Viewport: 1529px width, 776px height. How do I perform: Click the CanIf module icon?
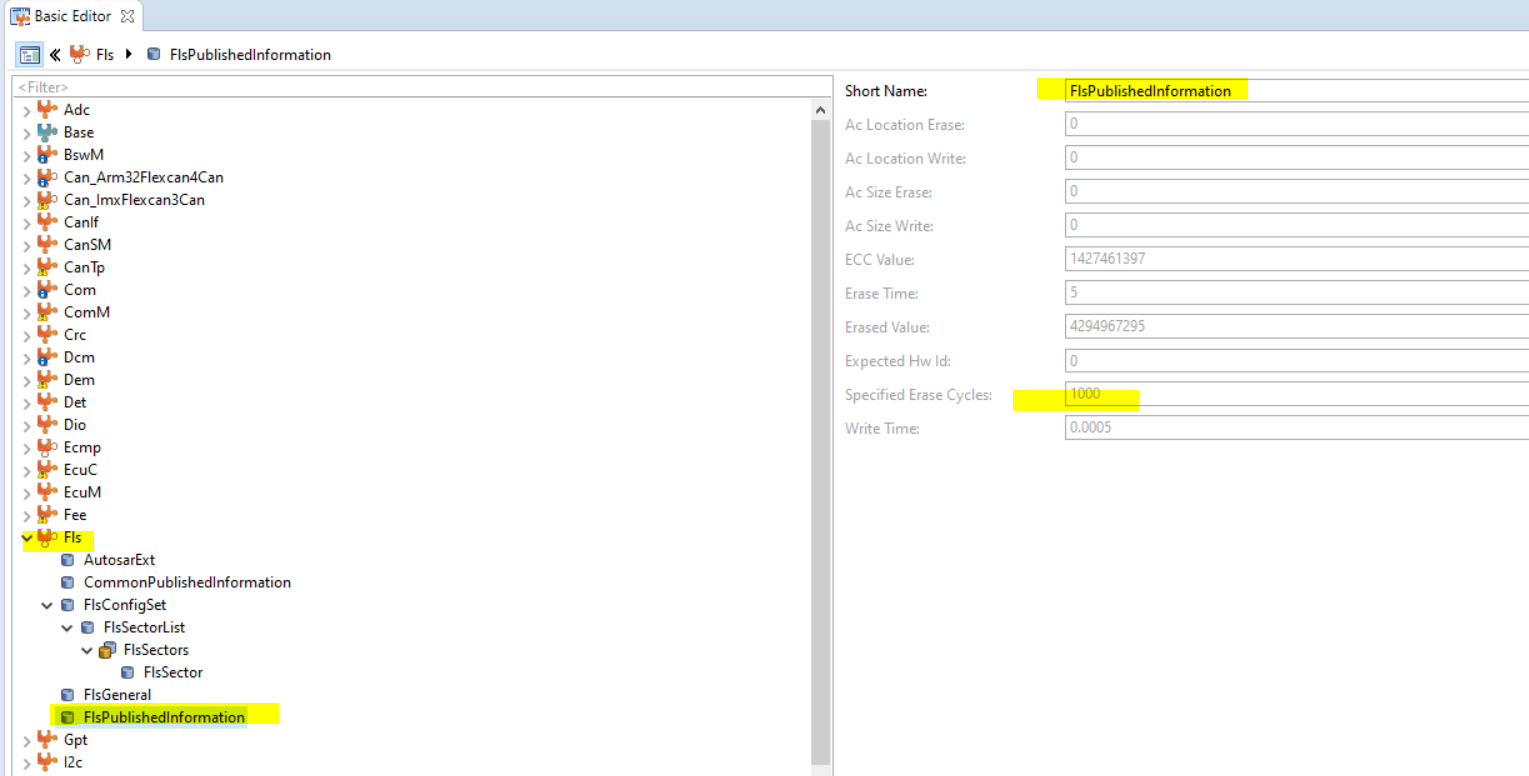point(46,222)
